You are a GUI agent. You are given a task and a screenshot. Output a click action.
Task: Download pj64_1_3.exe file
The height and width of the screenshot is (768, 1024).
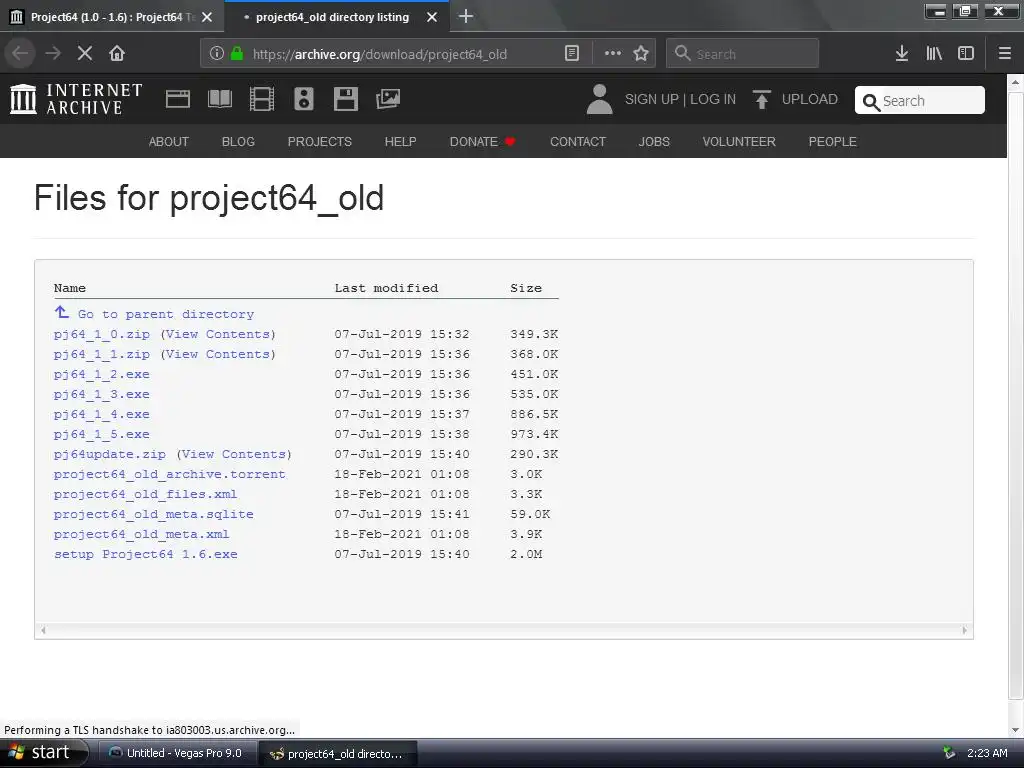coord(102,394)
